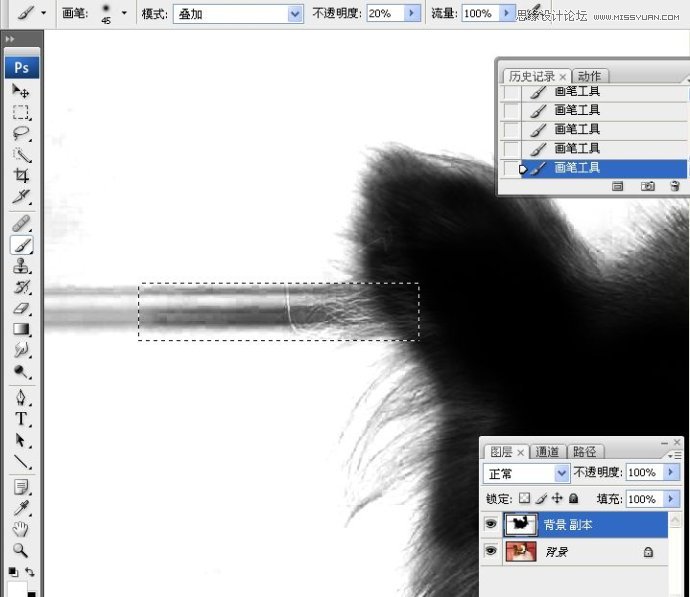The height and width of the screenshot is (597, 690).
Task: Select the highlighted 画笔工具 history state
Action: point(604,168)
